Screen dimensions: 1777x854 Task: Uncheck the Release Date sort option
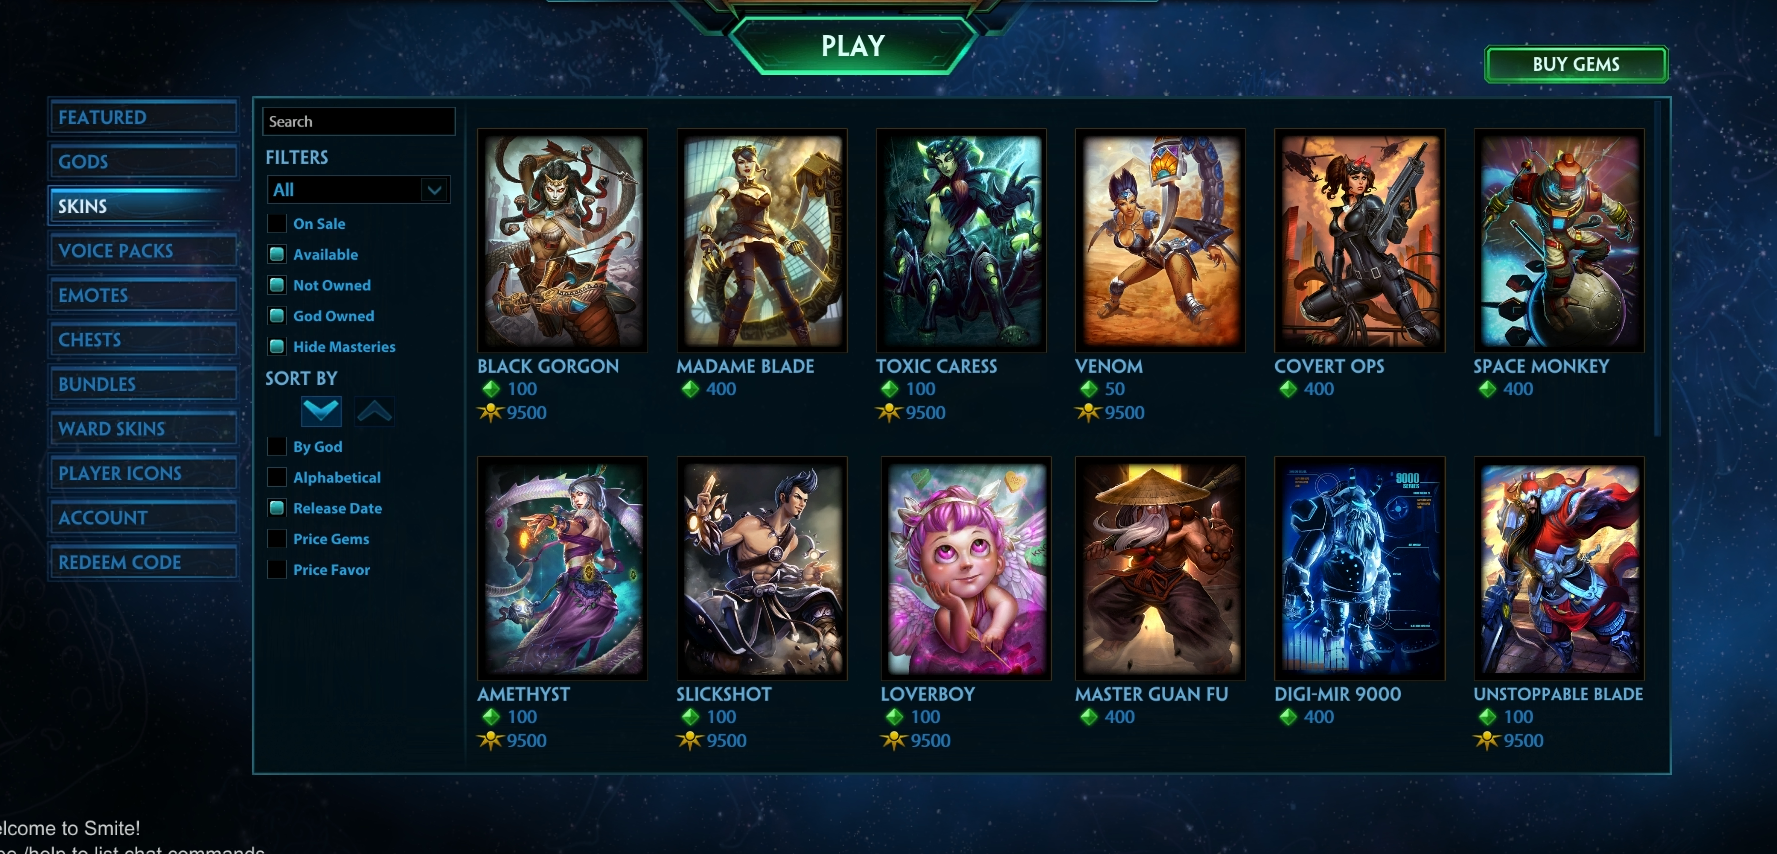pyautogui.click(x=277, y=508)
